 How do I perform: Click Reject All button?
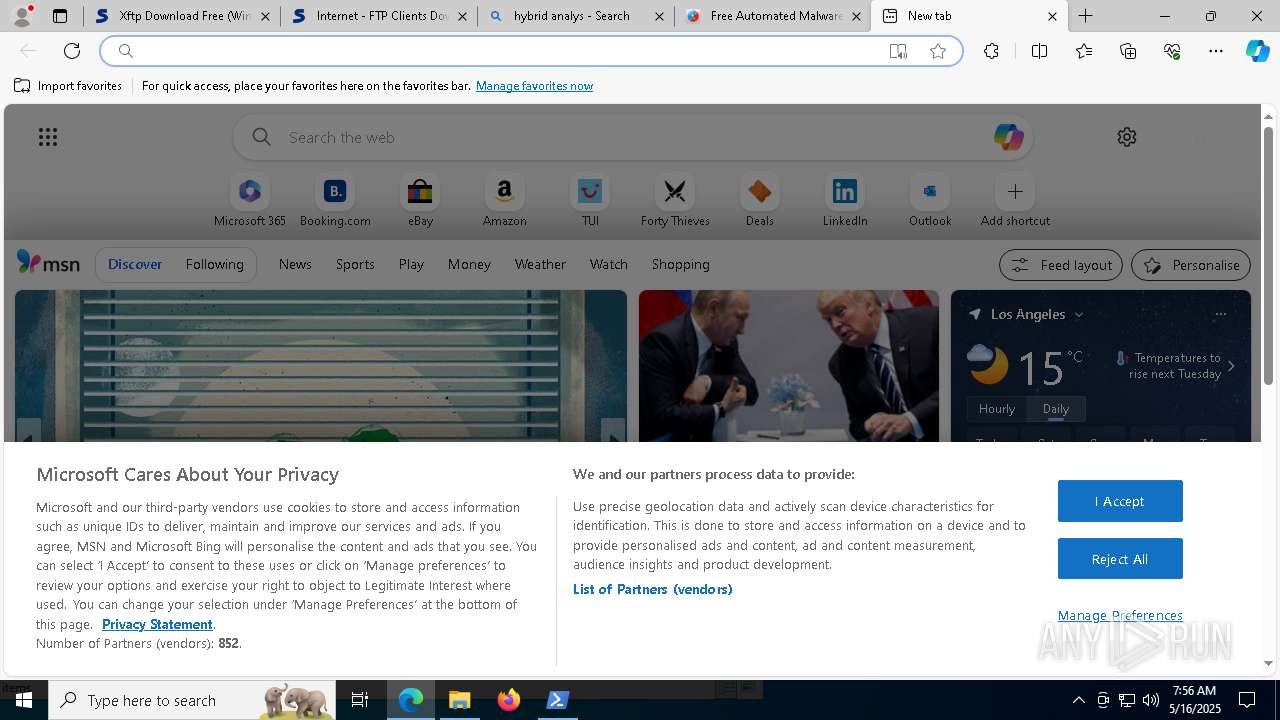click(1120, 559)
